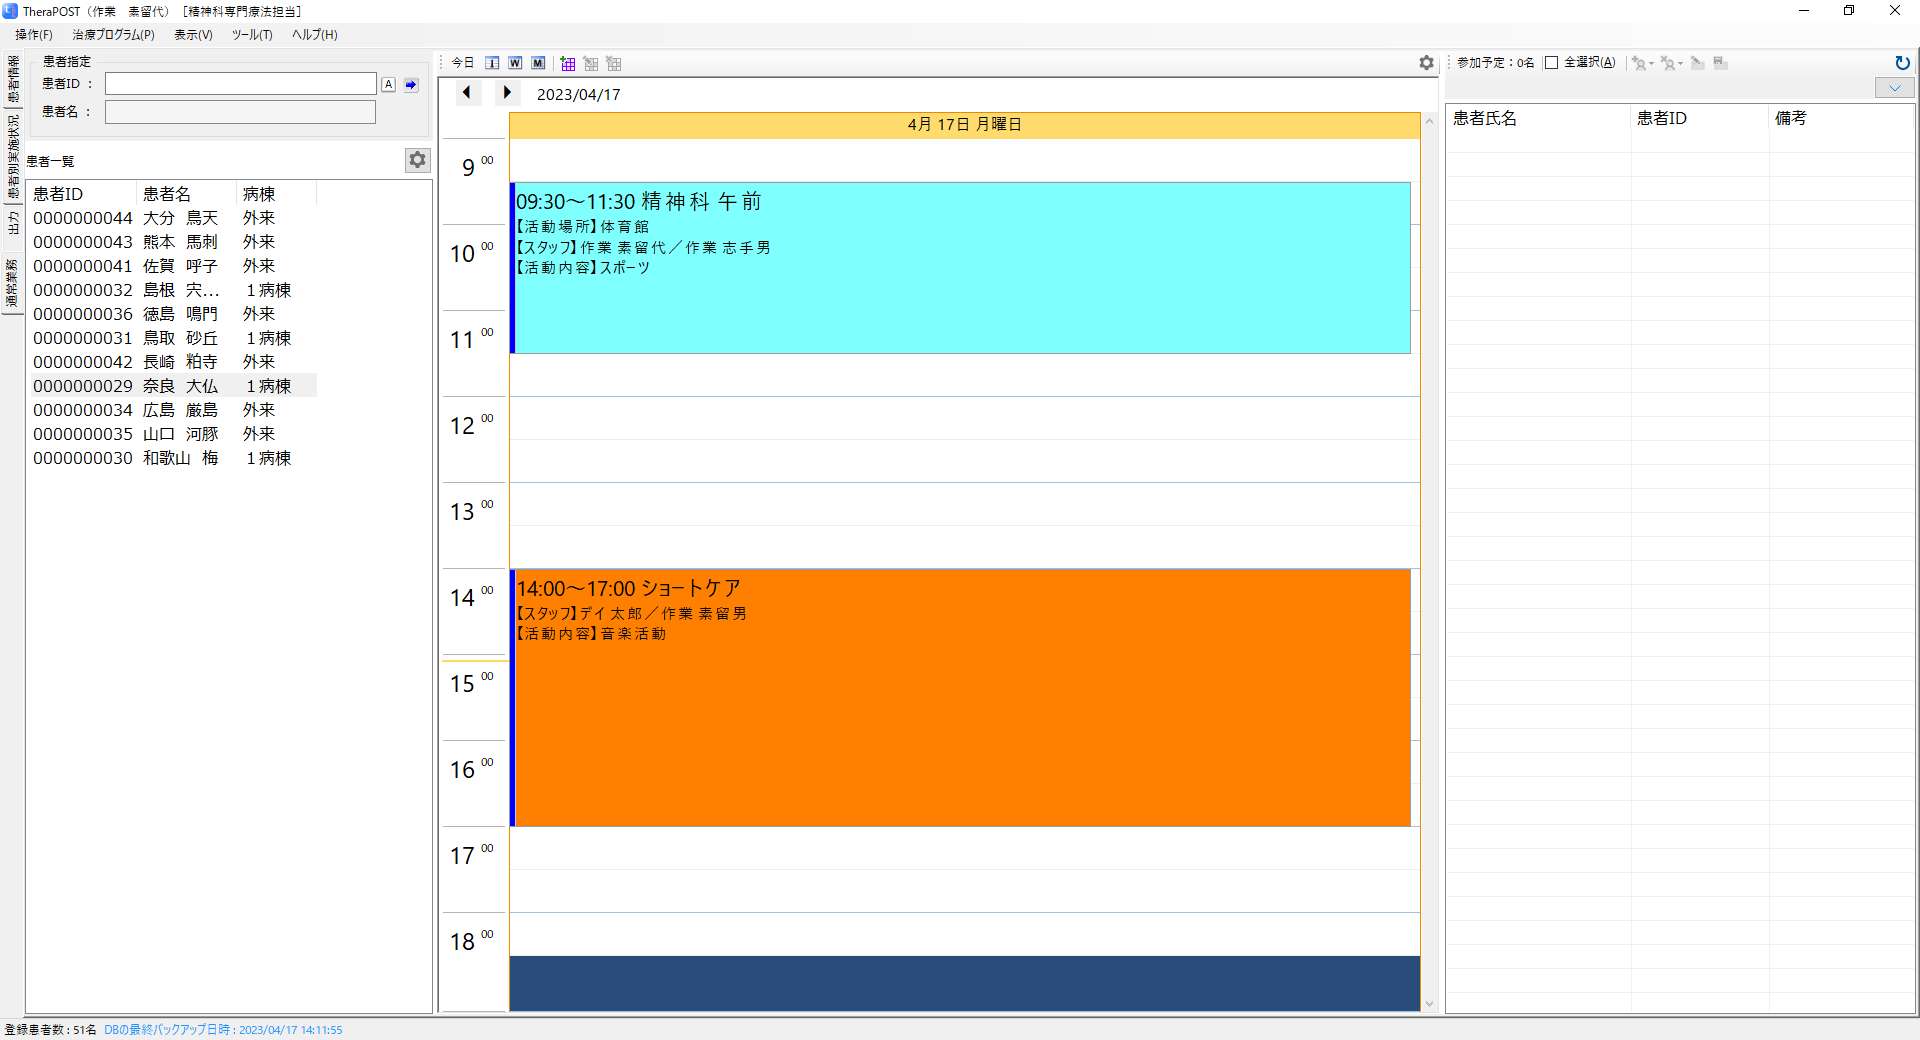Click the 2023/04/17 date label

pos(578,95)
